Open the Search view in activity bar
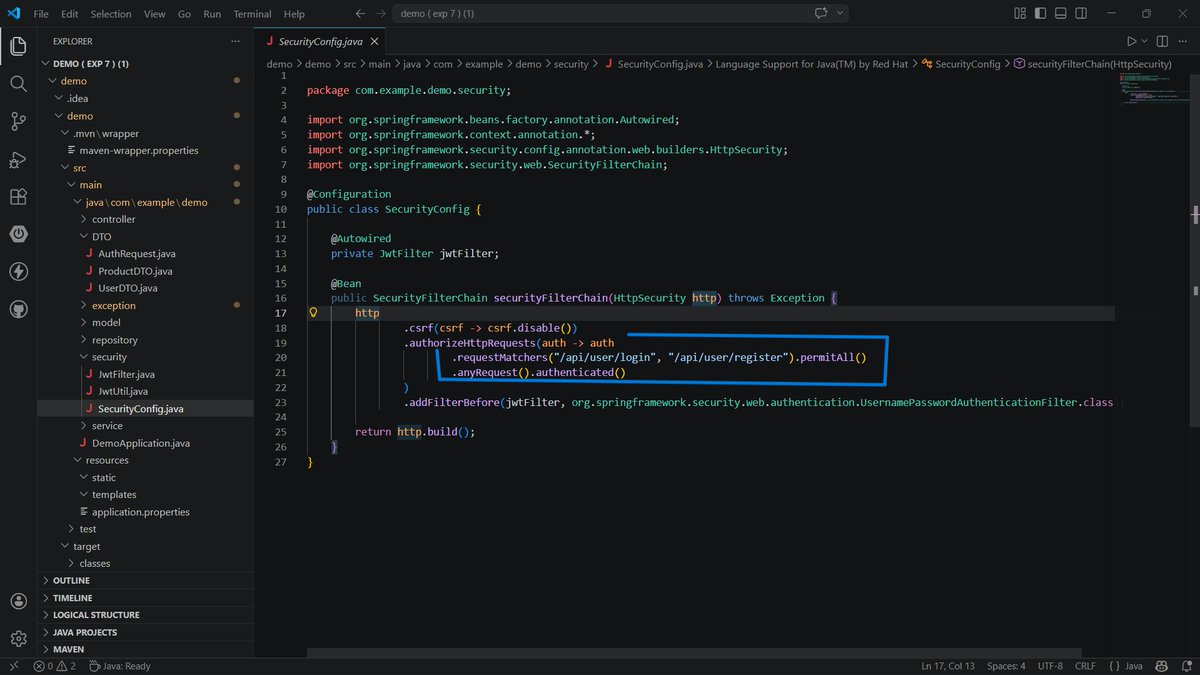This screenshot has height=675, width=1200. pyautogui.click(x=18, y=84)
